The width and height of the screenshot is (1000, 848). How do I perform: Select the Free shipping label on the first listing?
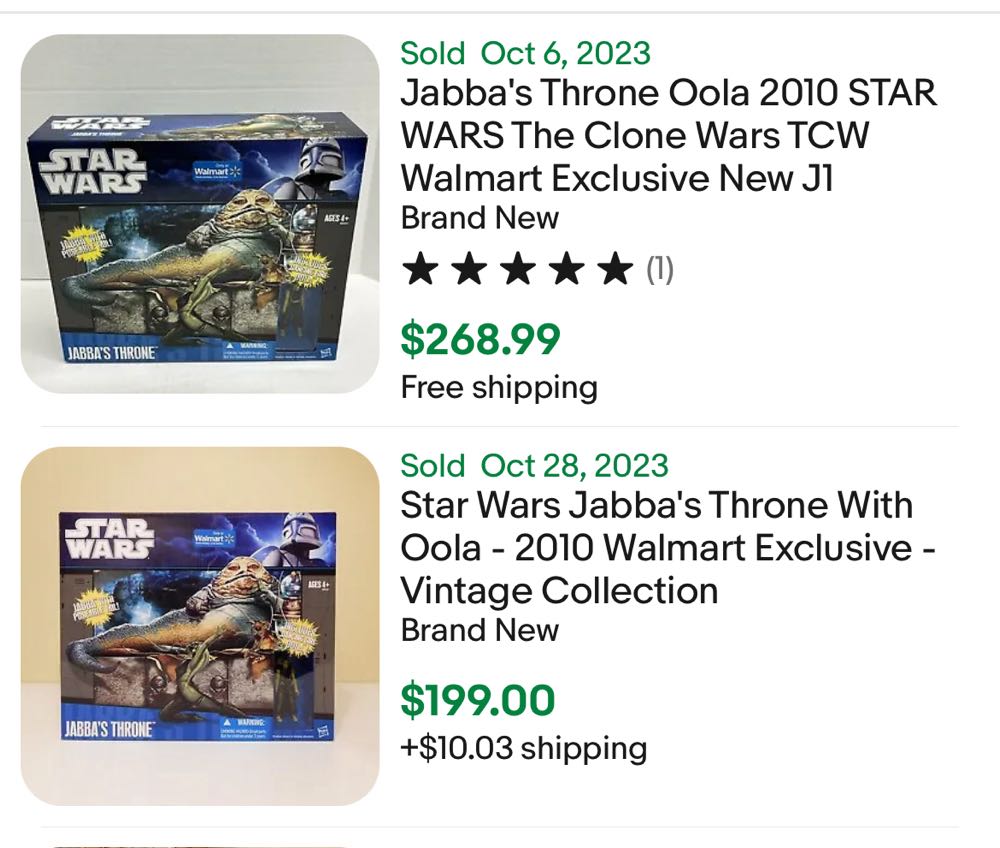coord(498,387)
